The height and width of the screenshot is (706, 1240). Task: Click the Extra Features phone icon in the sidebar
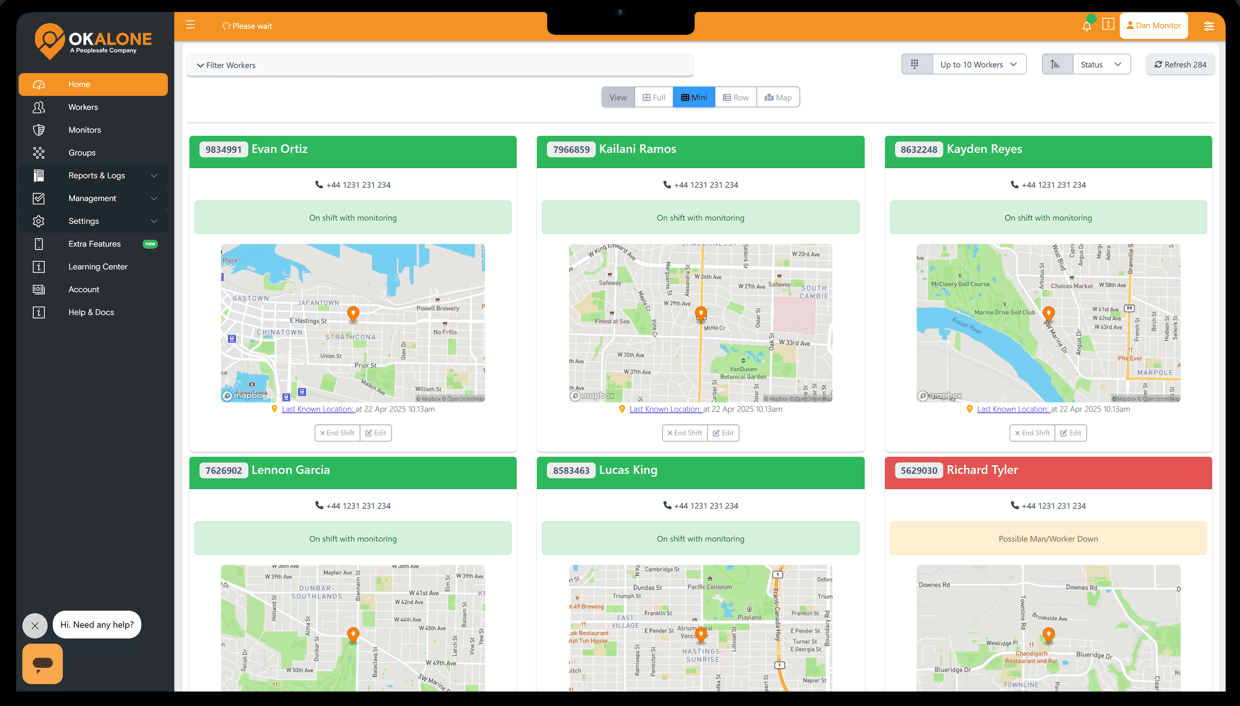click(39, 244)
